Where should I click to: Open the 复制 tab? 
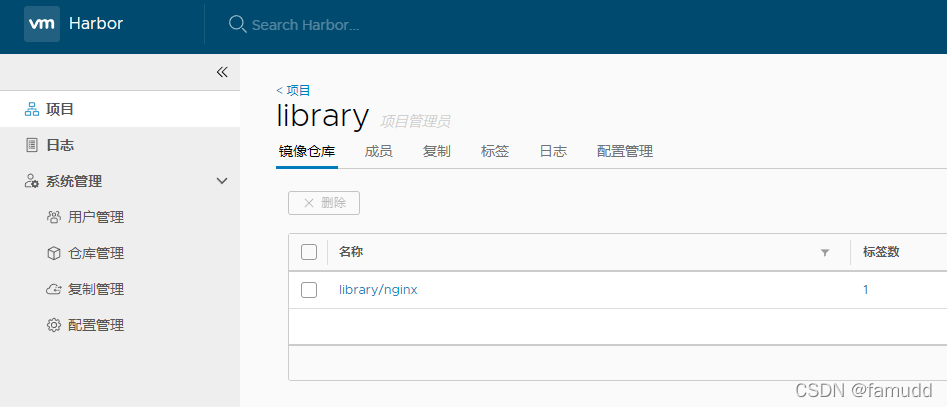[437, 152]
